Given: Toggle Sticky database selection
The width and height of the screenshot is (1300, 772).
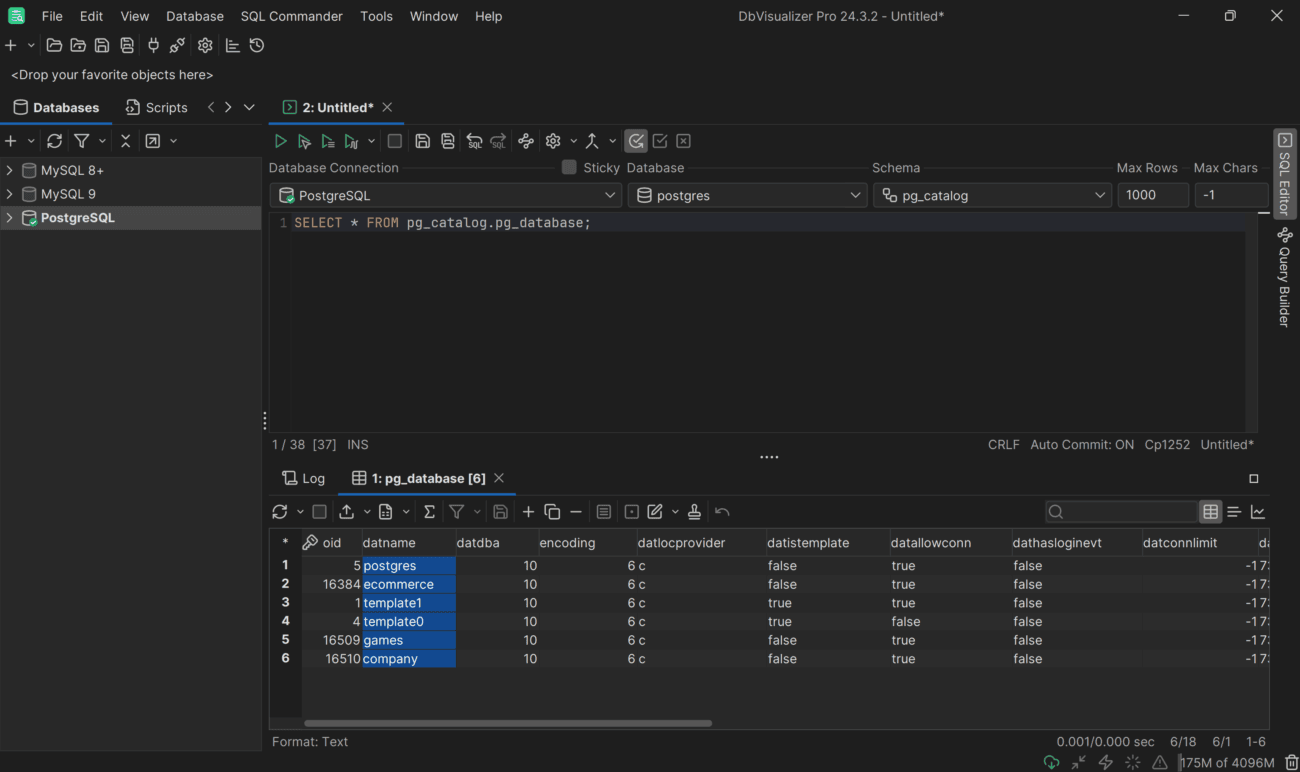Looking at the screenshot, I should [568, 167].
